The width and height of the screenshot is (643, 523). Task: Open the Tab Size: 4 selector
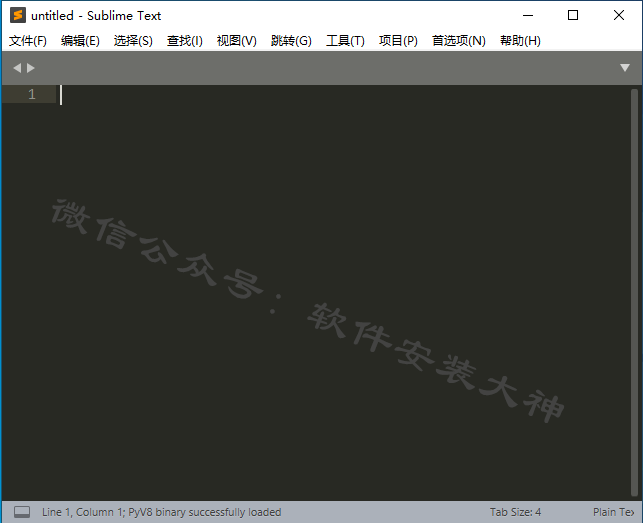(x=515, y=512)
